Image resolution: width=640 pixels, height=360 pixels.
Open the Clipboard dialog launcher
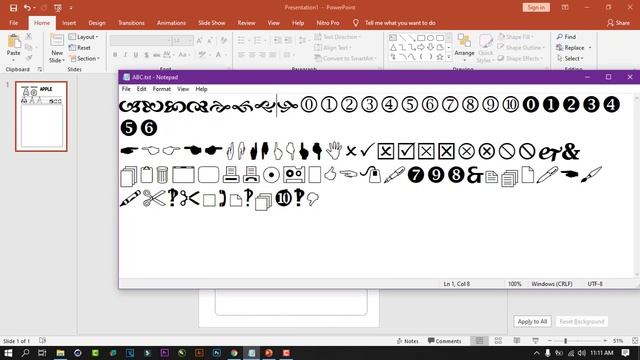40,69
